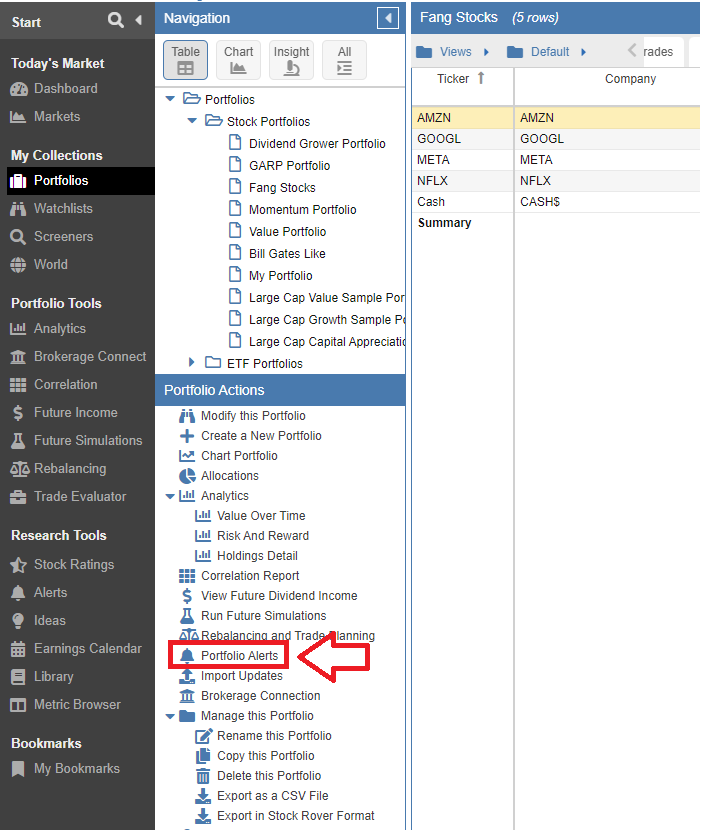Open the Correlation tool in sidebar

53,384
